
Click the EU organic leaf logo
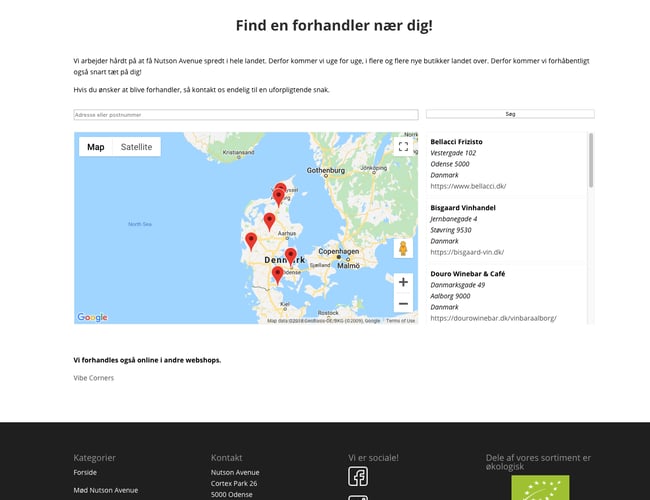pos(540,488)
